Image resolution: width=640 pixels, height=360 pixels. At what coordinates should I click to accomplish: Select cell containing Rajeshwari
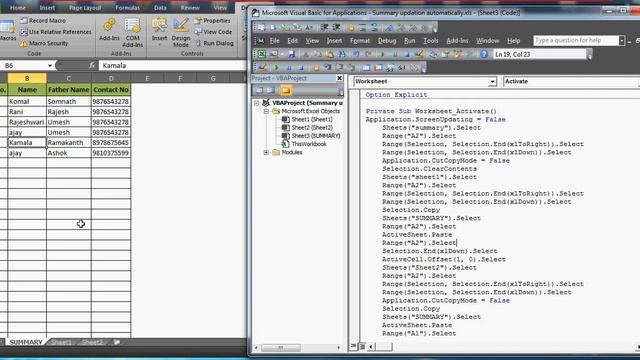click(27, 122)
